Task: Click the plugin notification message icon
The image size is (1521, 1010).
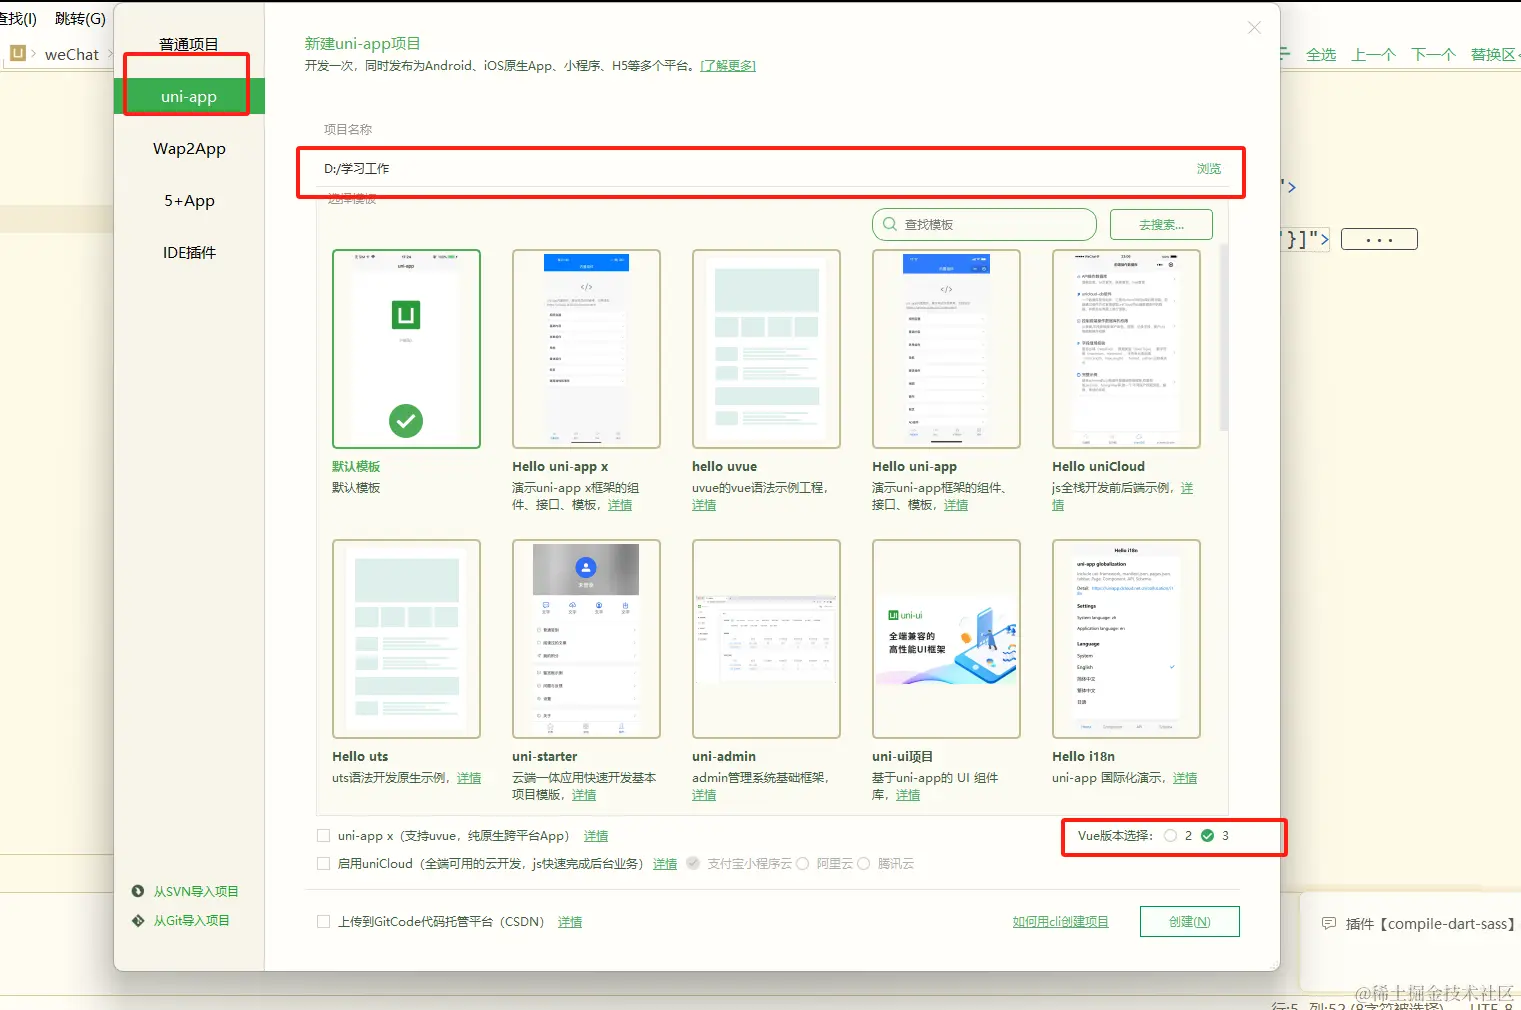Action: pos(1329,924)
